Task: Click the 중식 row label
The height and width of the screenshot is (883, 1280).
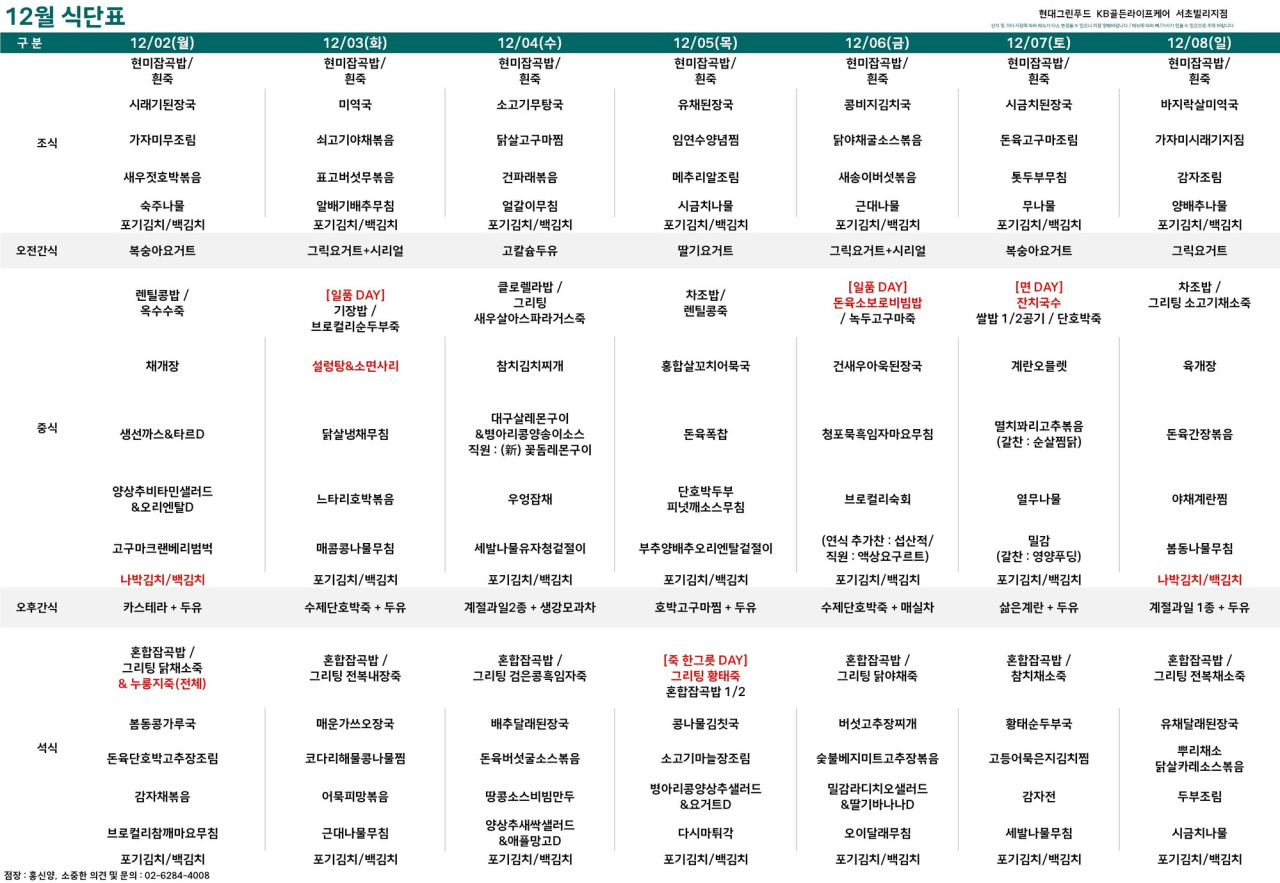Action: tap(47, 428)
